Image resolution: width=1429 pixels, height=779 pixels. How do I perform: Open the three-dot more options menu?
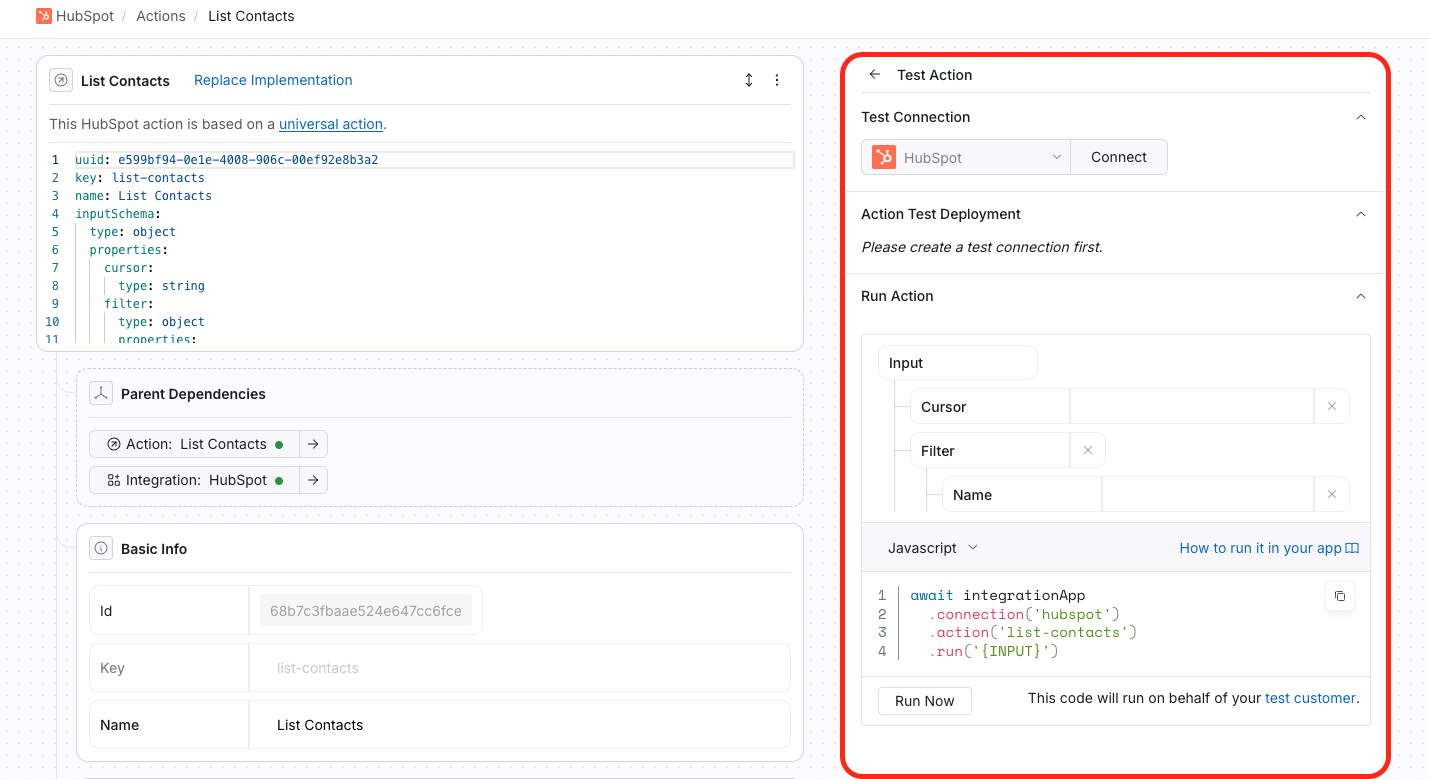(x=777, y=80)
